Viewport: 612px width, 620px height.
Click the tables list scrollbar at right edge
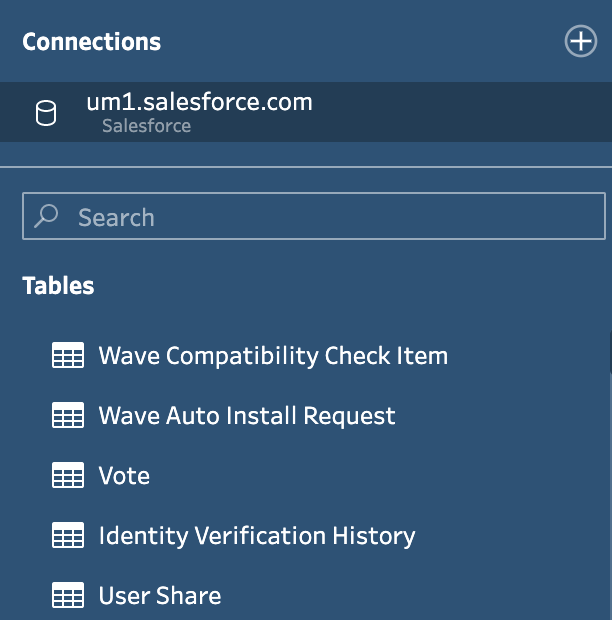(x=610, y=353)
